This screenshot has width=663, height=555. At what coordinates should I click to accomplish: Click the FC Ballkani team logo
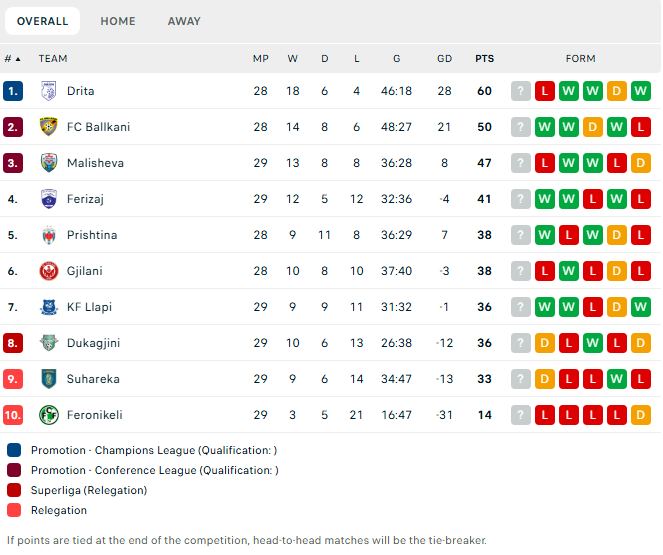point(49,127)
